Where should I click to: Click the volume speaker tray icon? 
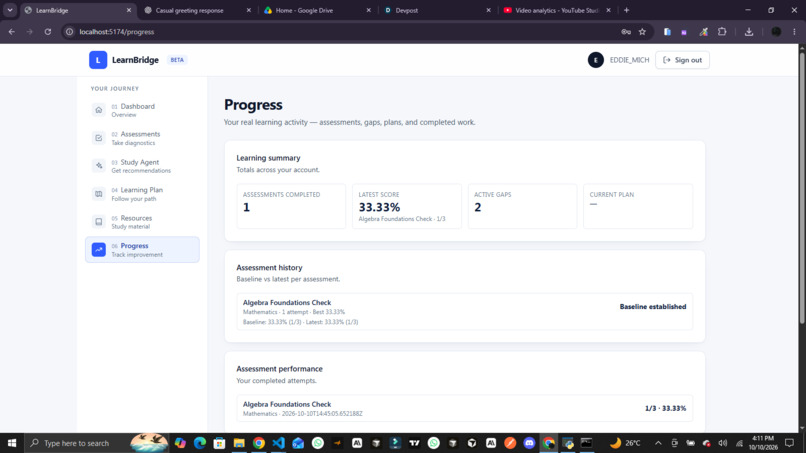pyautogui.click(x=723, y=443)
